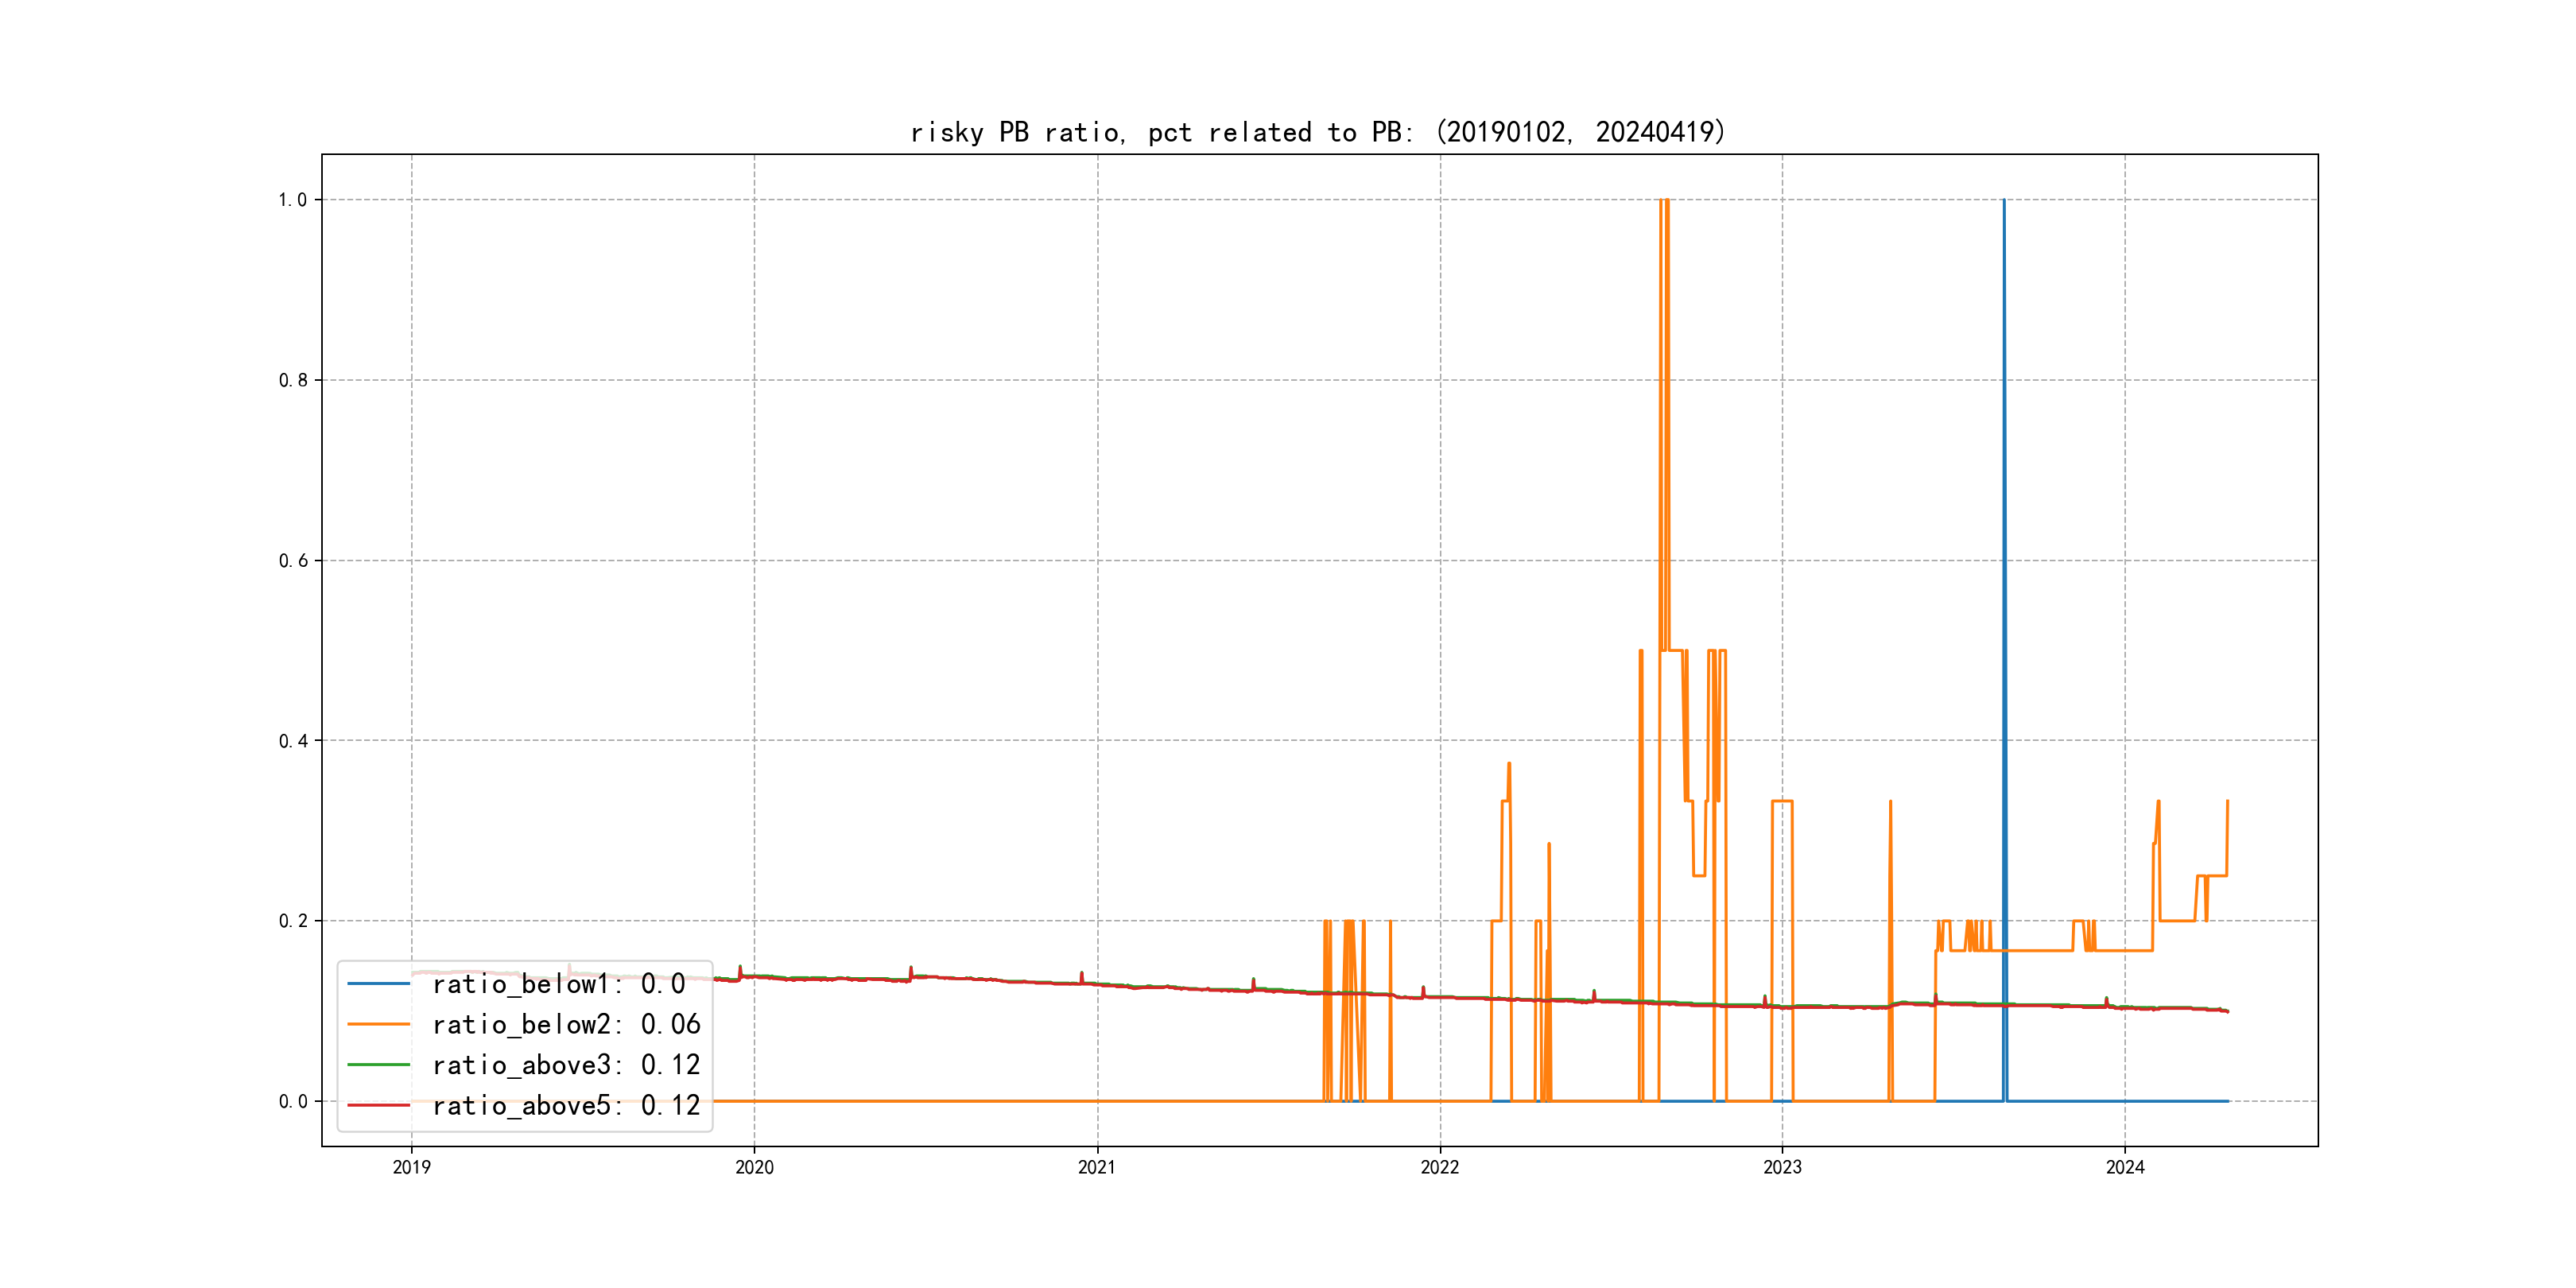Click the 1.0 y-axis tick label
The image size is (2576, 1288).
click(292, 200)
